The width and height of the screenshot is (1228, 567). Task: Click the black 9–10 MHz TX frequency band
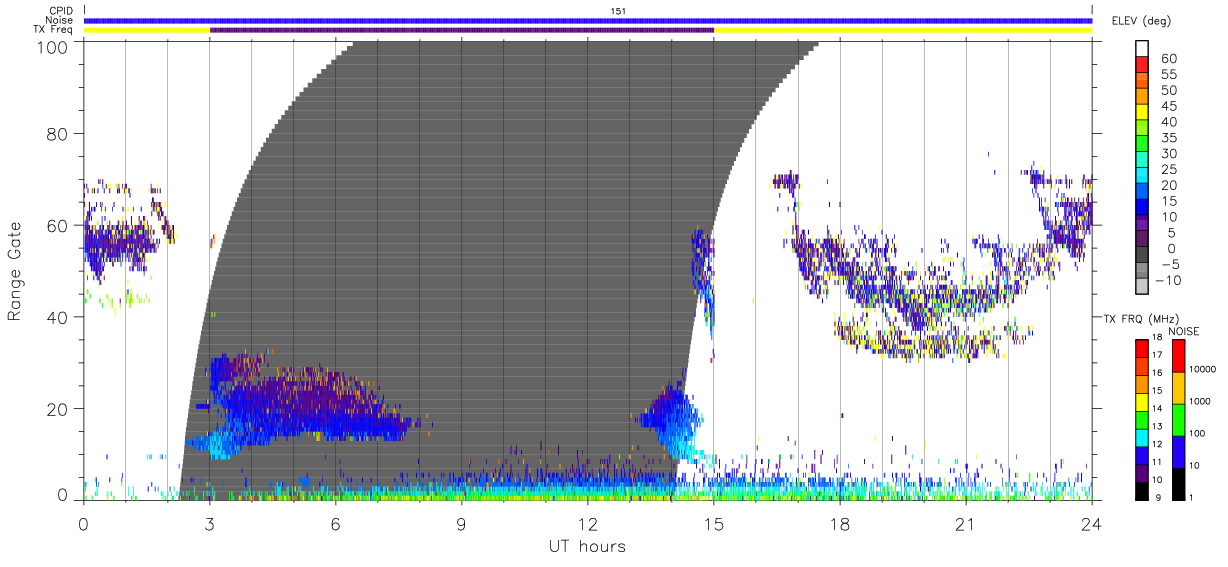[x=1144, y=489]
